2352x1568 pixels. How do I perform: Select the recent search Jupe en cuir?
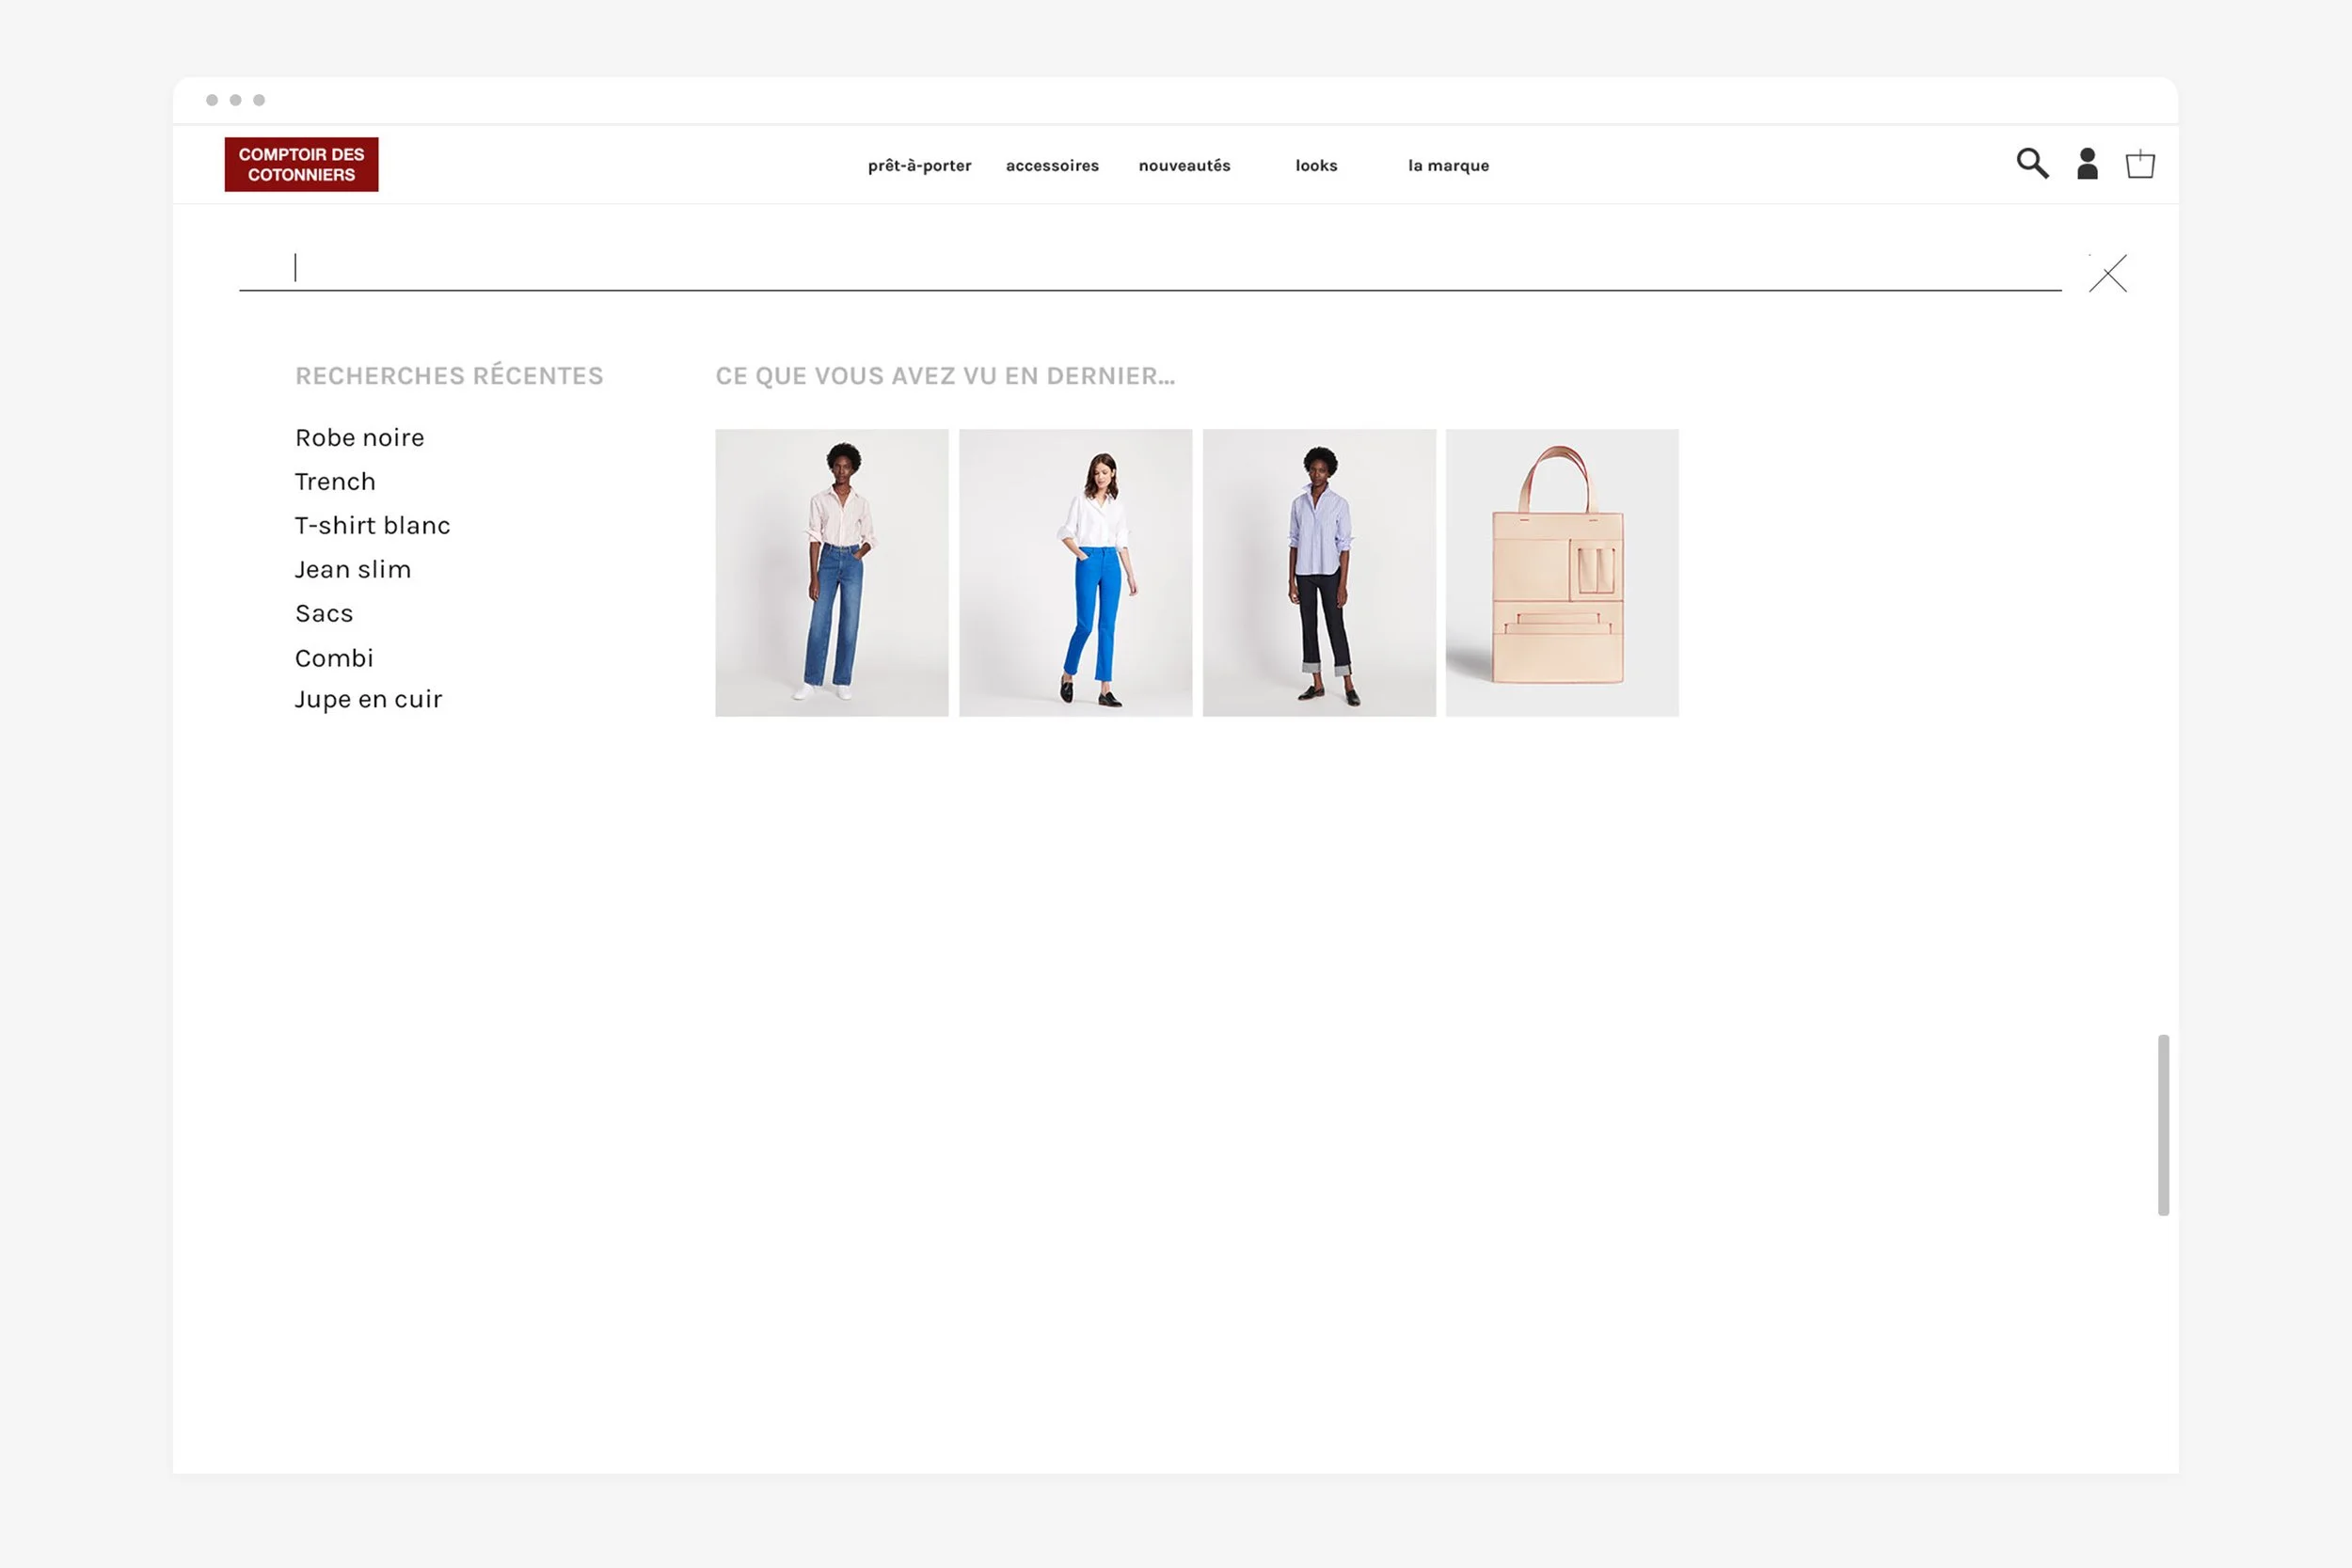368,698
